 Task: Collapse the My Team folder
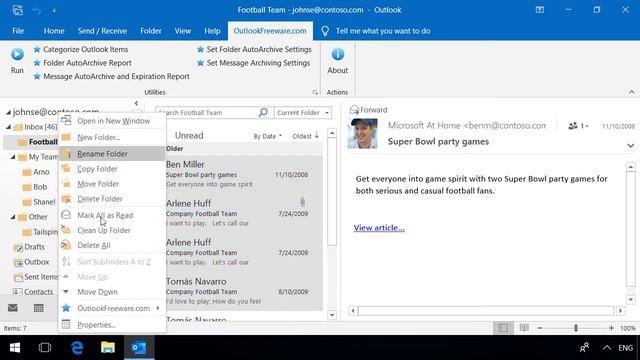13,157
